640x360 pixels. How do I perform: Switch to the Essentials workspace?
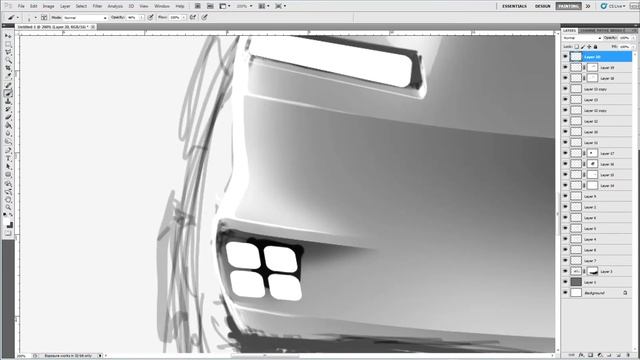(x=514, y=6)
